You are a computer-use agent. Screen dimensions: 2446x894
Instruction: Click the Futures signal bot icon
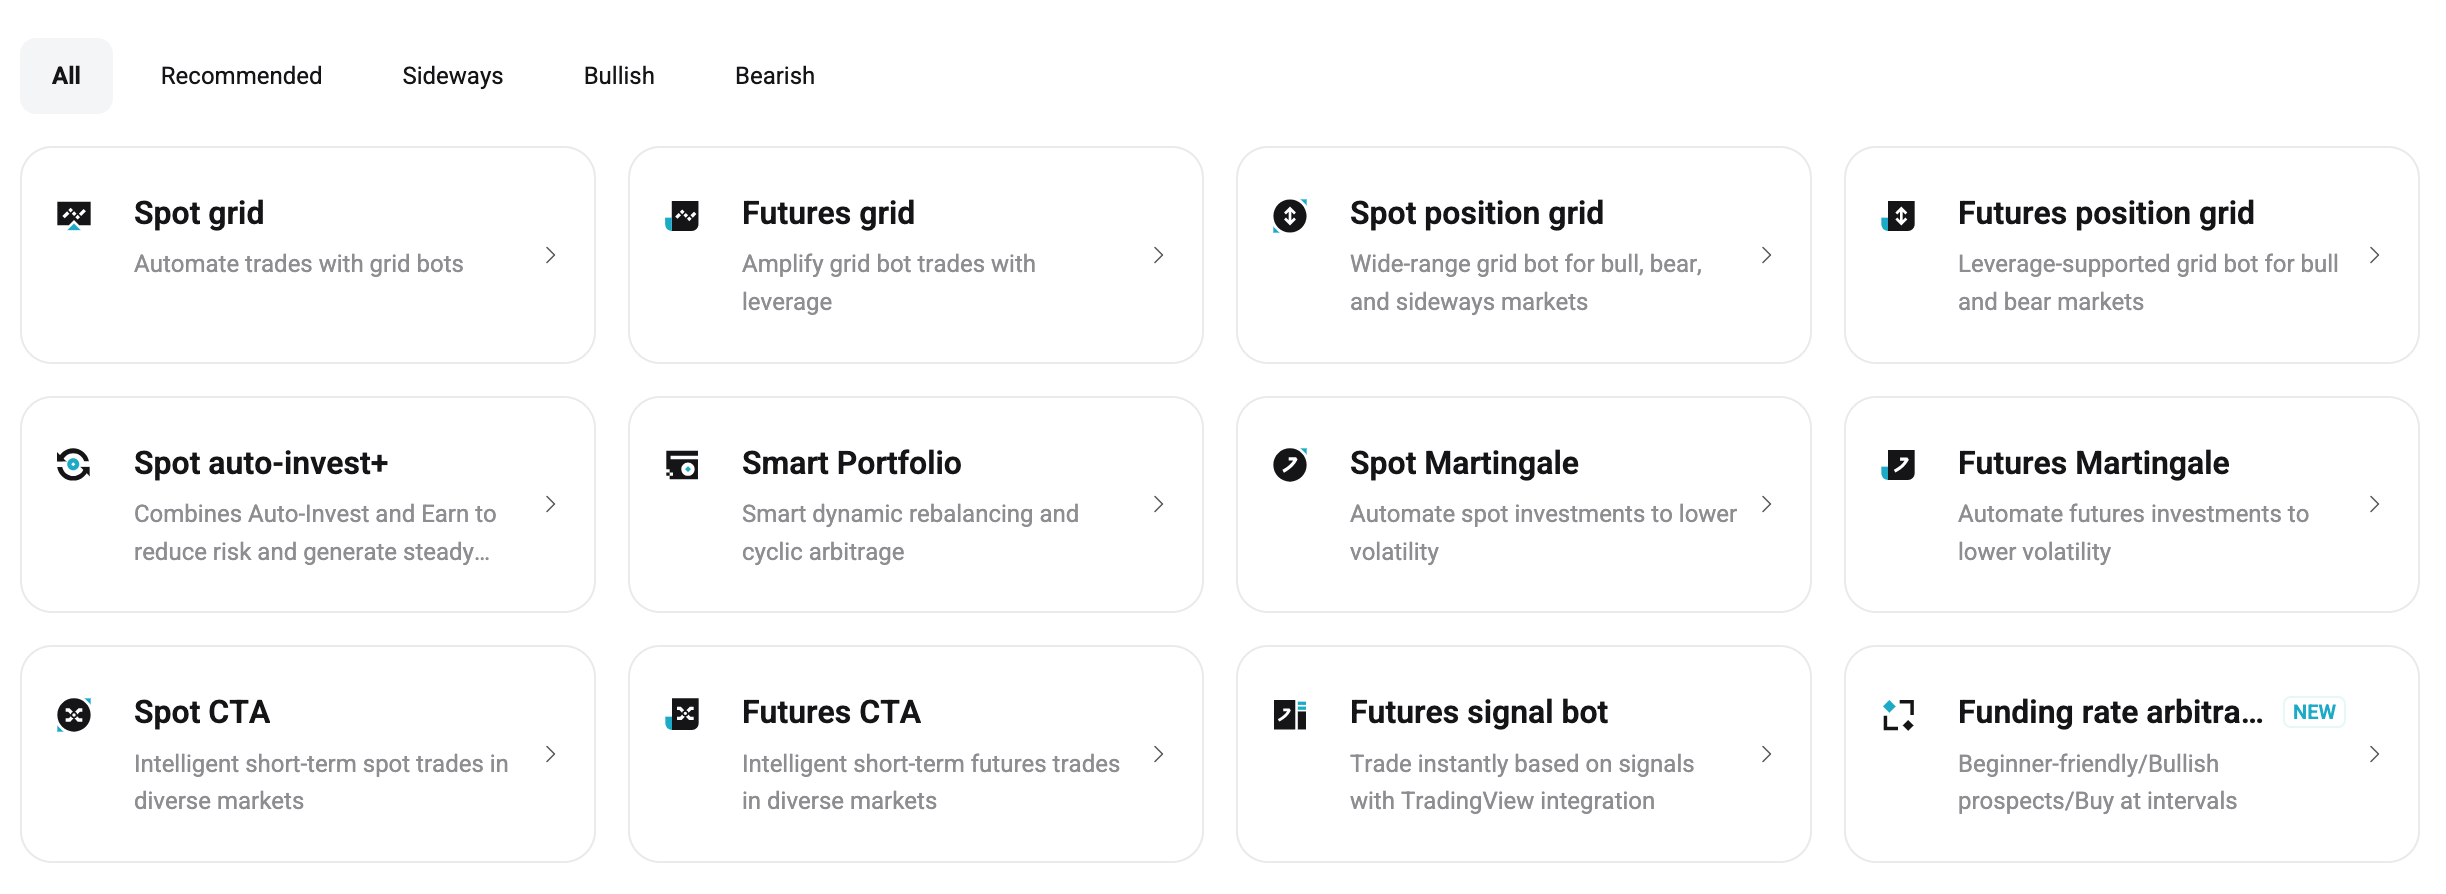click(x=1290, y=714)
